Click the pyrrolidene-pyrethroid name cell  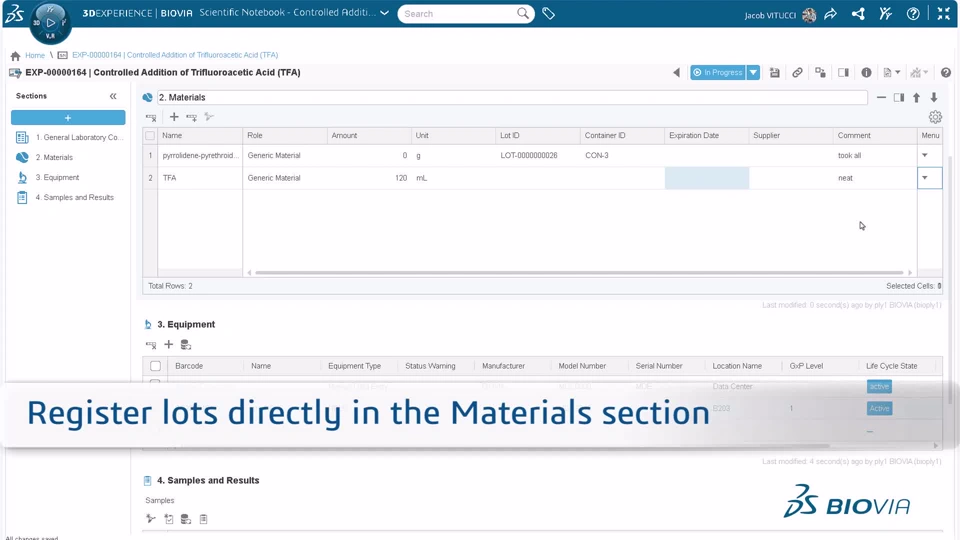(x=200, y=156)
